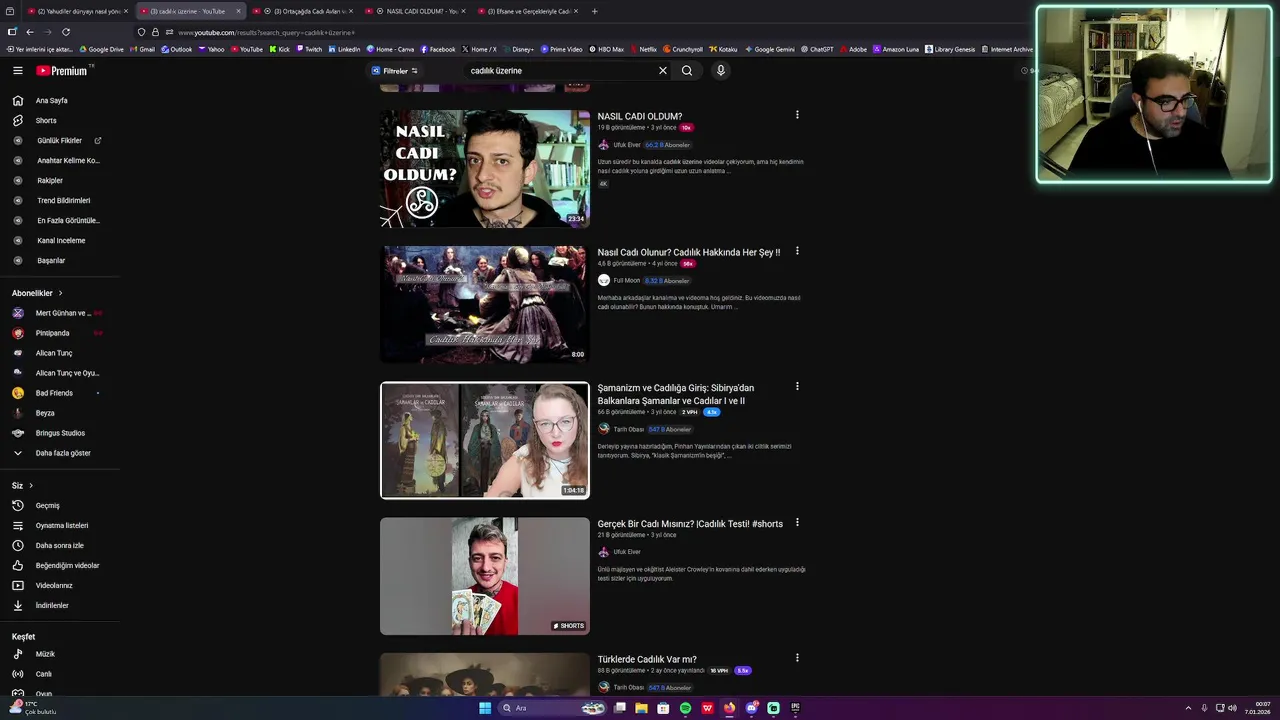Image resolution: width=1280 pixels, height=720 pixels.
Task: Open a new browser tab with plus
Action: [x=594, y=11]
